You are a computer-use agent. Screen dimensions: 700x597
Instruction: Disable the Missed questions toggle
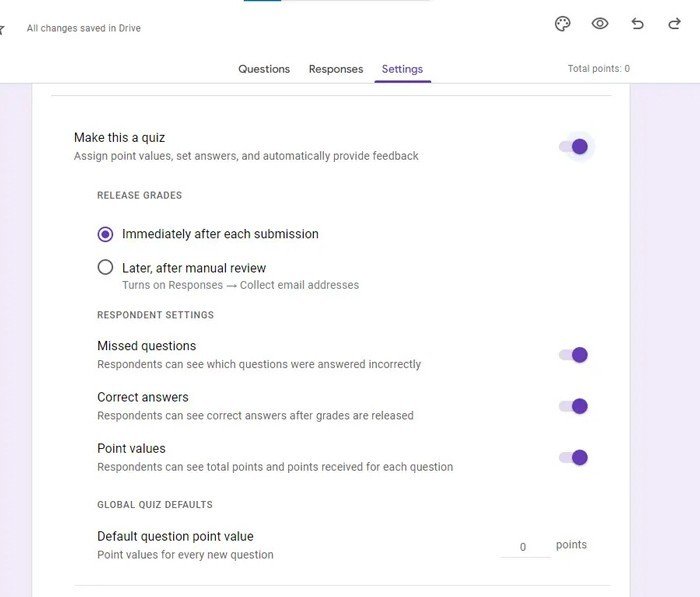click(574, 355)
